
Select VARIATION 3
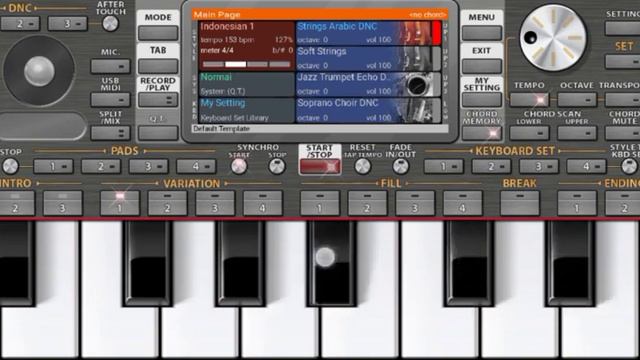coord(215,203)
